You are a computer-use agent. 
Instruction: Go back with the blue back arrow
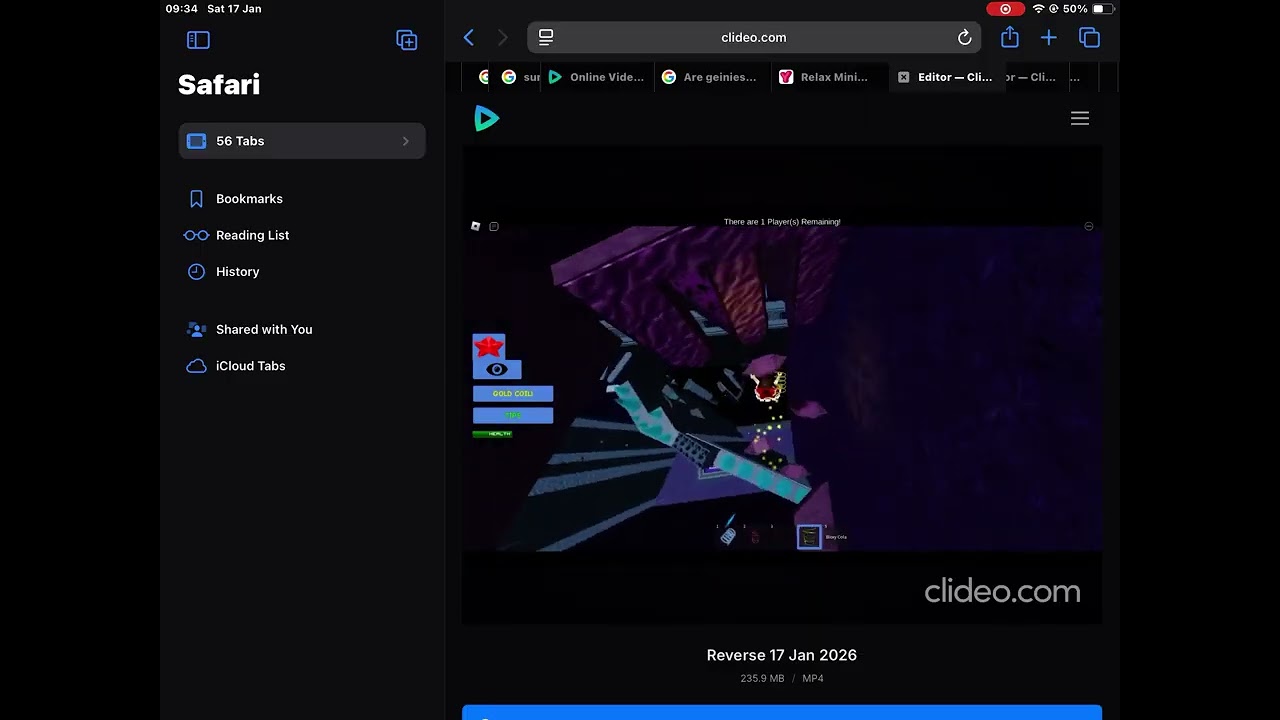pyautogui.click(x=469, y=38)
